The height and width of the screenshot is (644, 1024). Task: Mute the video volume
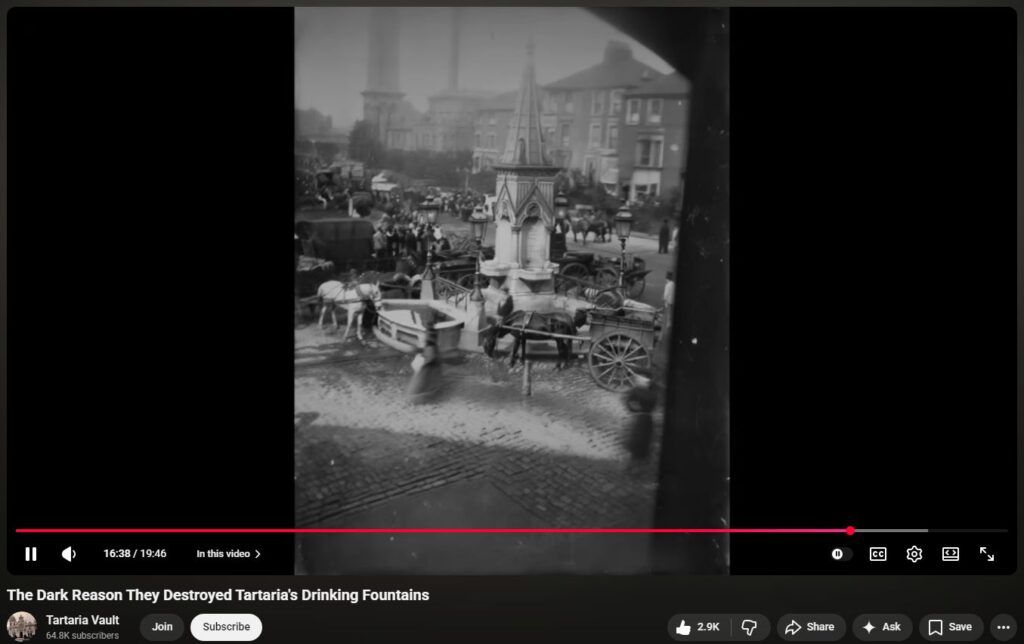[68, 554]
